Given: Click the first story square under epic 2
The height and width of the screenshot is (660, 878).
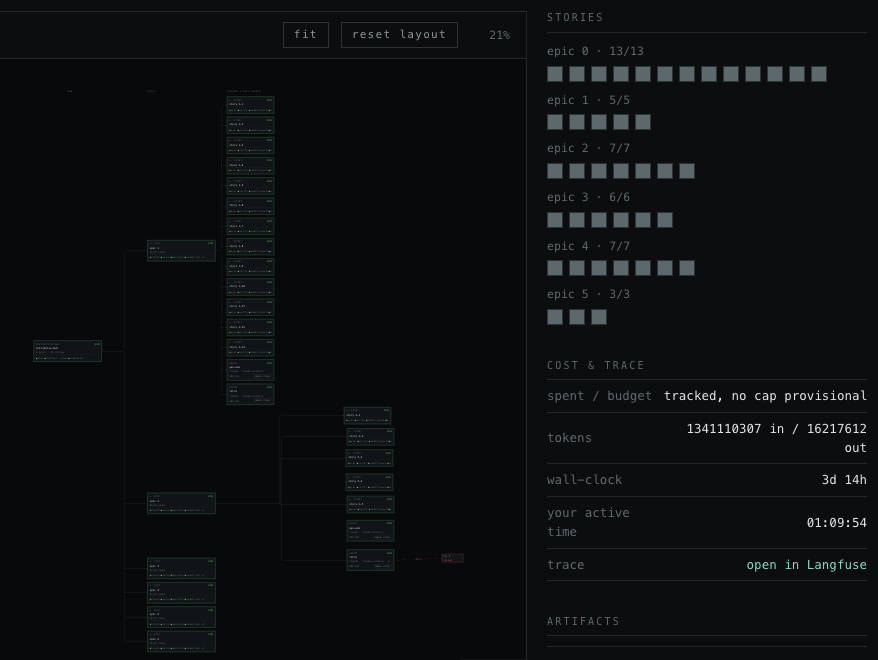Looking at the screenshot, I should click(x=555, y=171).
